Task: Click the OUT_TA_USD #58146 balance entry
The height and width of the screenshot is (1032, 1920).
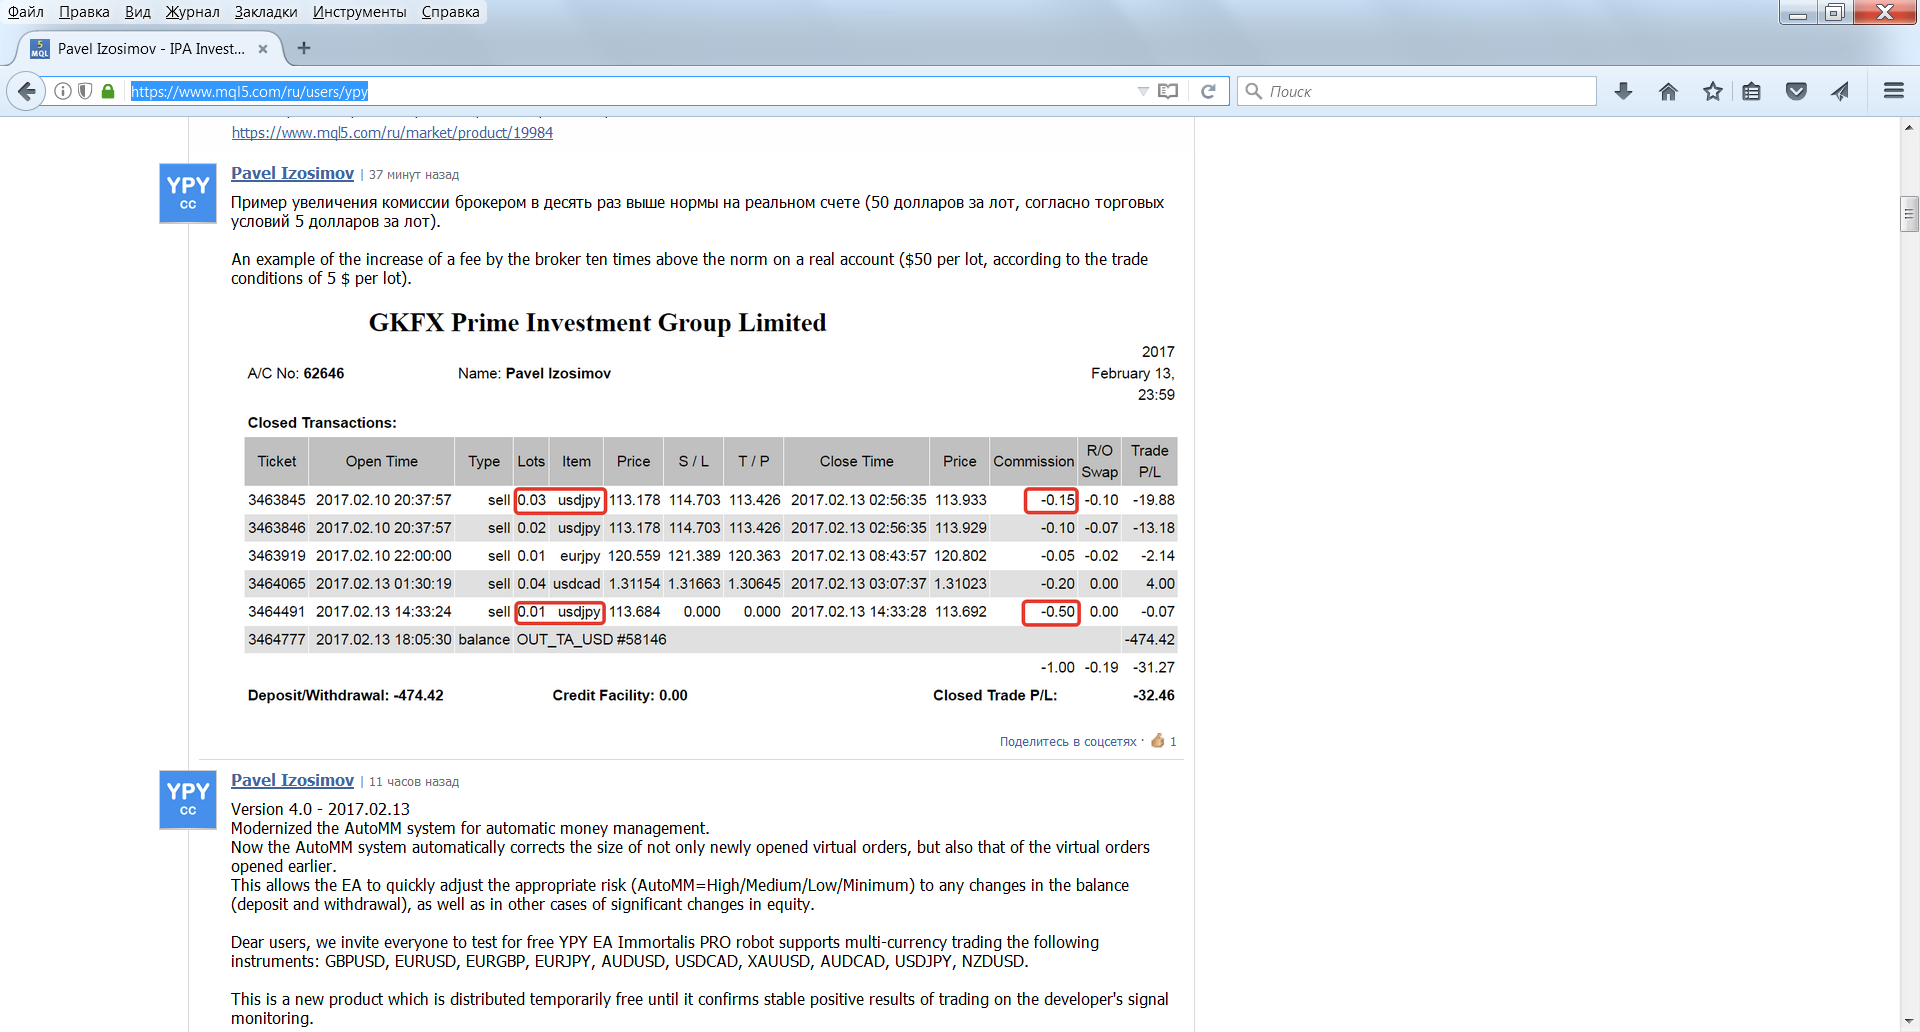Action: (591, 640)
